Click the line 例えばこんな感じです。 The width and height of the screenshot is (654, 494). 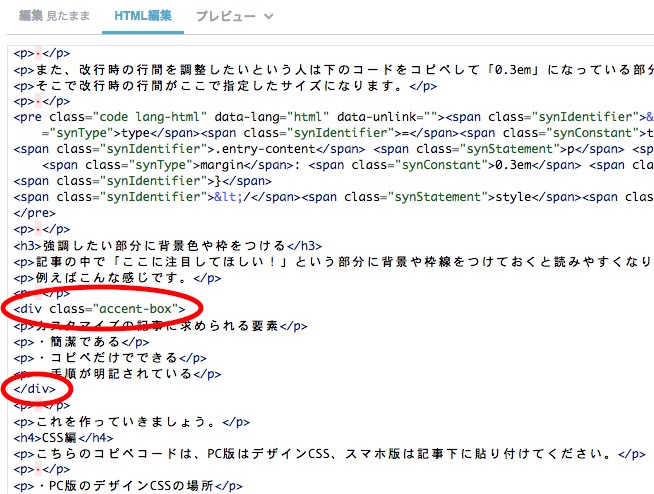[x=117, y=277]
